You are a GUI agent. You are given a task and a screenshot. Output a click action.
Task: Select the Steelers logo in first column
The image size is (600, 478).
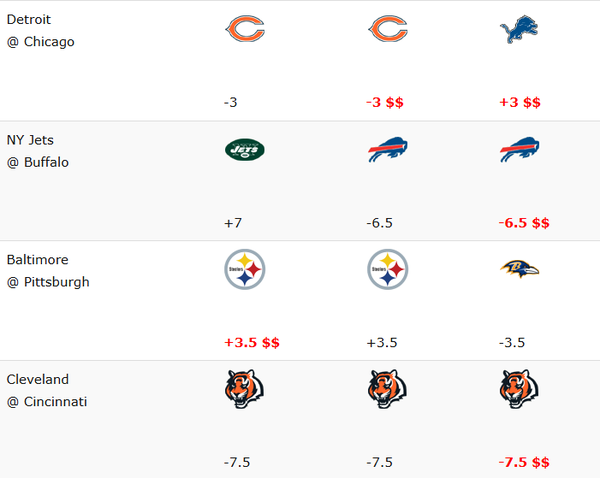click(244, 269)
